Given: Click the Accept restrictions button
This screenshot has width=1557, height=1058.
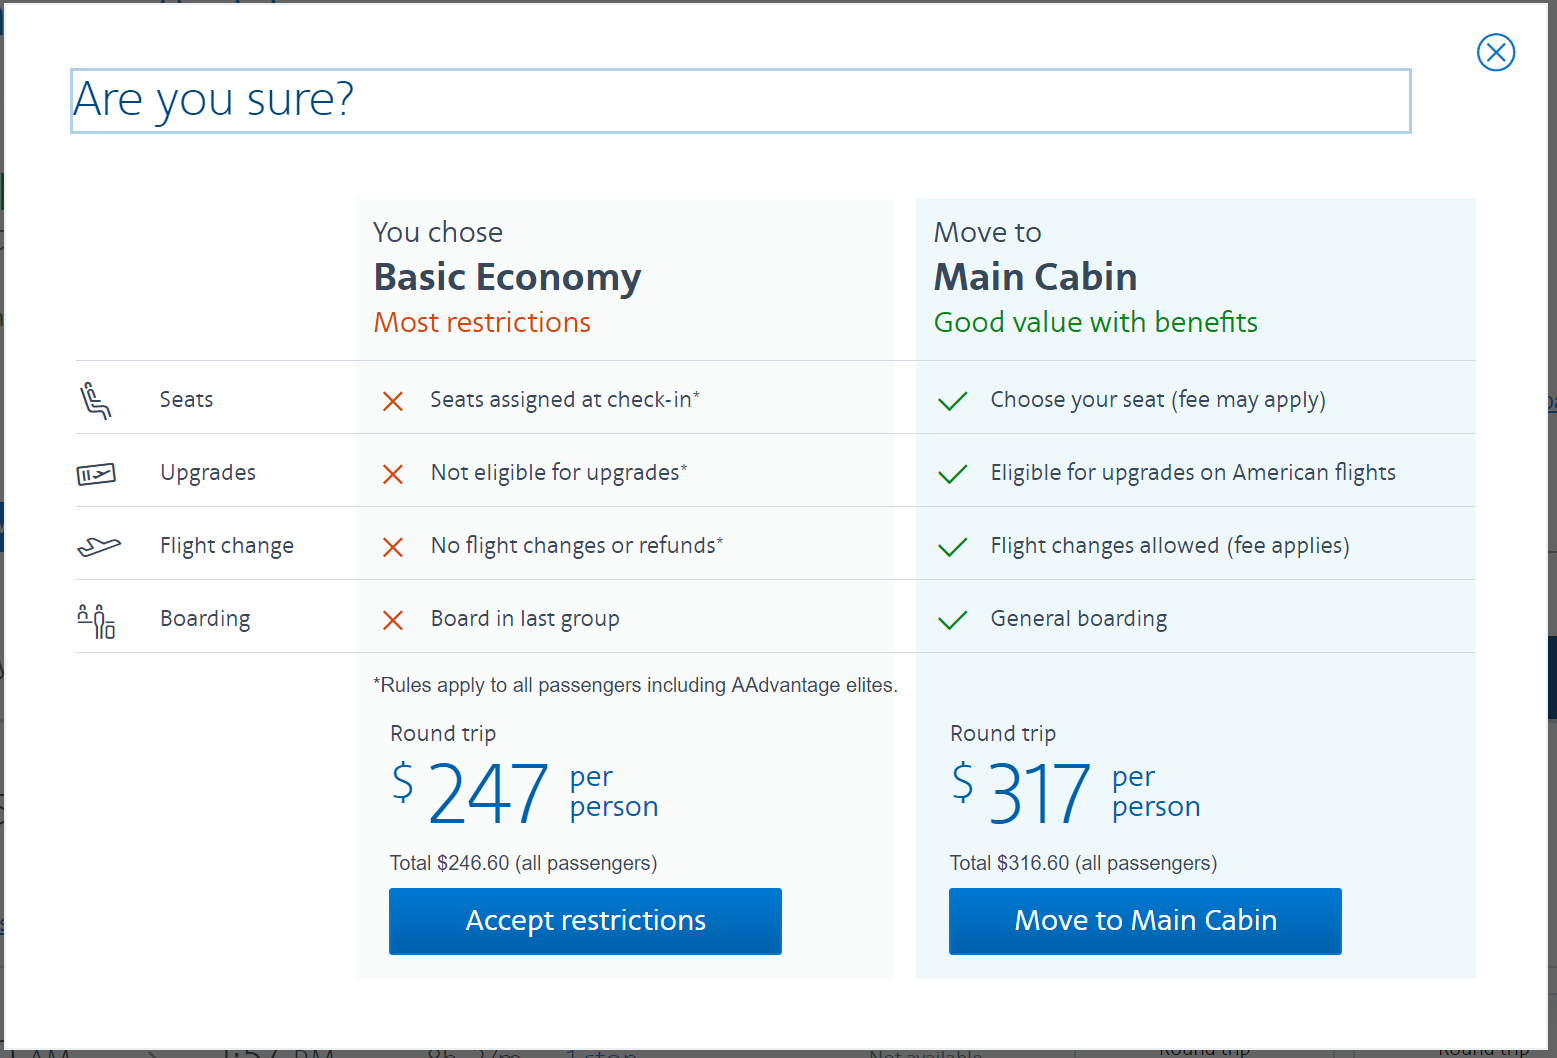Looking at the screenshot, I should [585, 921].
